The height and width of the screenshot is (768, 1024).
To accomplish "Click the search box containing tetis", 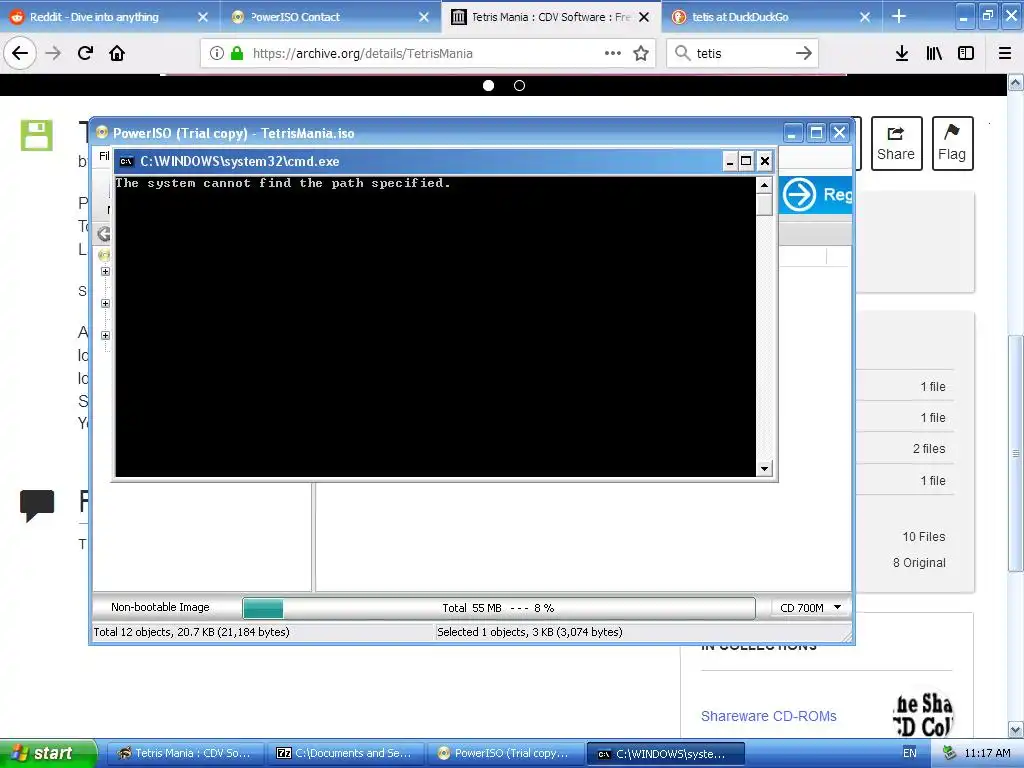I will 741,54.
